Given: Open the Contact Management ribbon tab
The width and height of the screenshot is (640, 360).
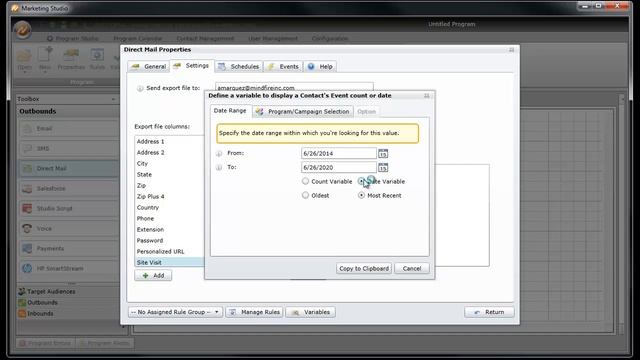Looking at the screenshot, I should tap(205, 38).
